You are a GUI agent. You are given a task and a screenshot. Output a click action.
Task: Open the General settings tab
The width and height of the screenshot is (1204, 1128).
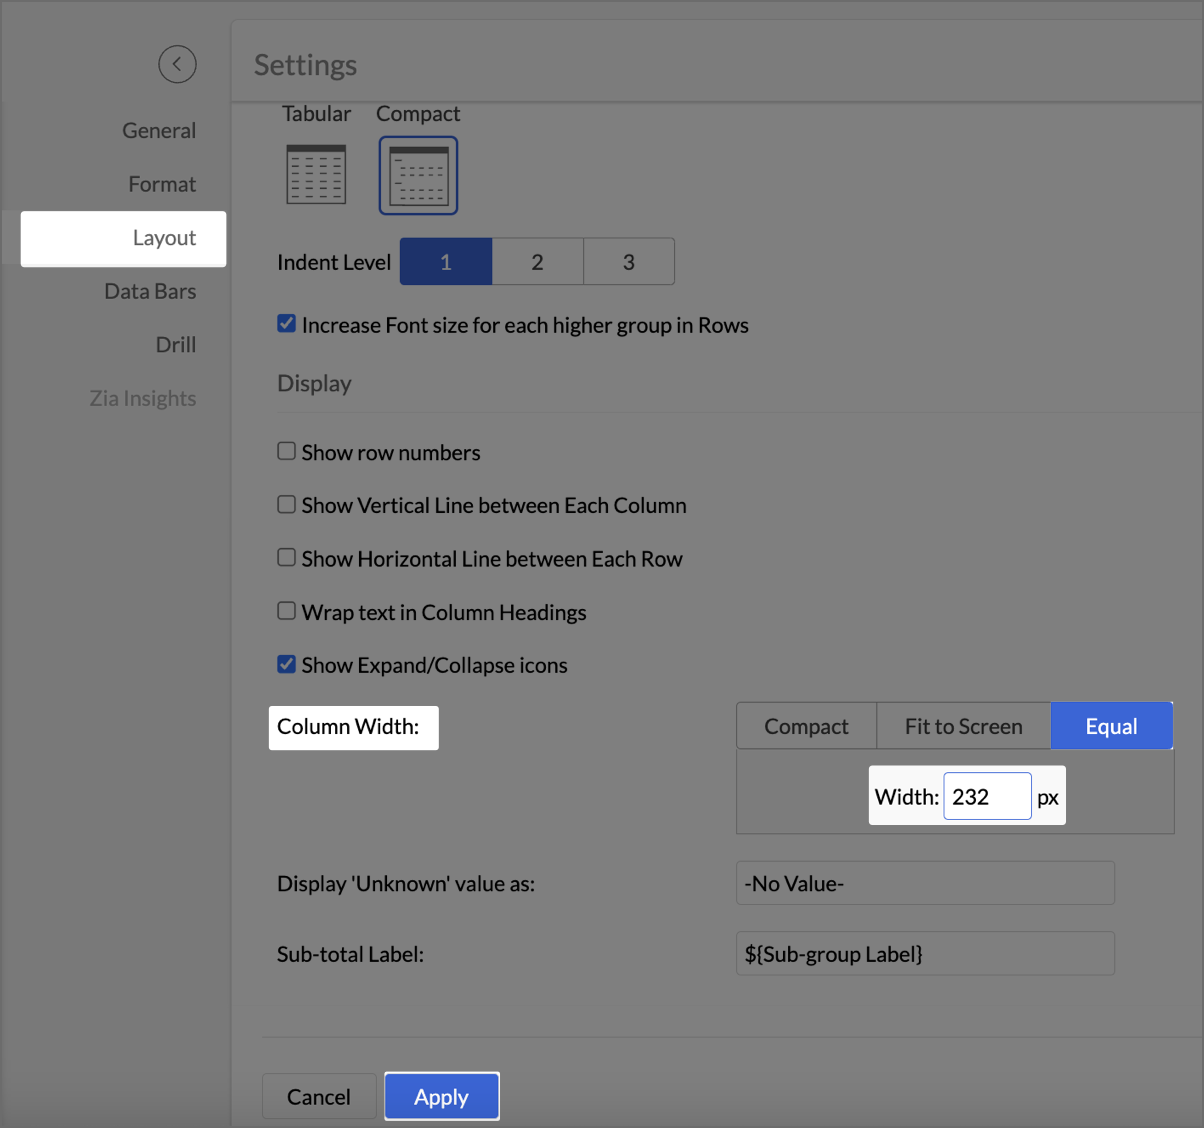tap(159, 131)
